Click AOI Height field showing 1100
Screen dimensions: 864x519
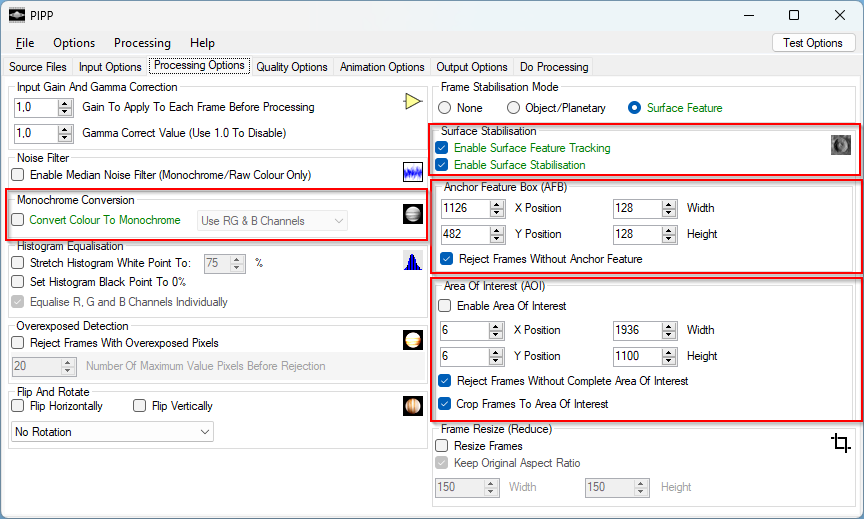click(x=637, y=356)
